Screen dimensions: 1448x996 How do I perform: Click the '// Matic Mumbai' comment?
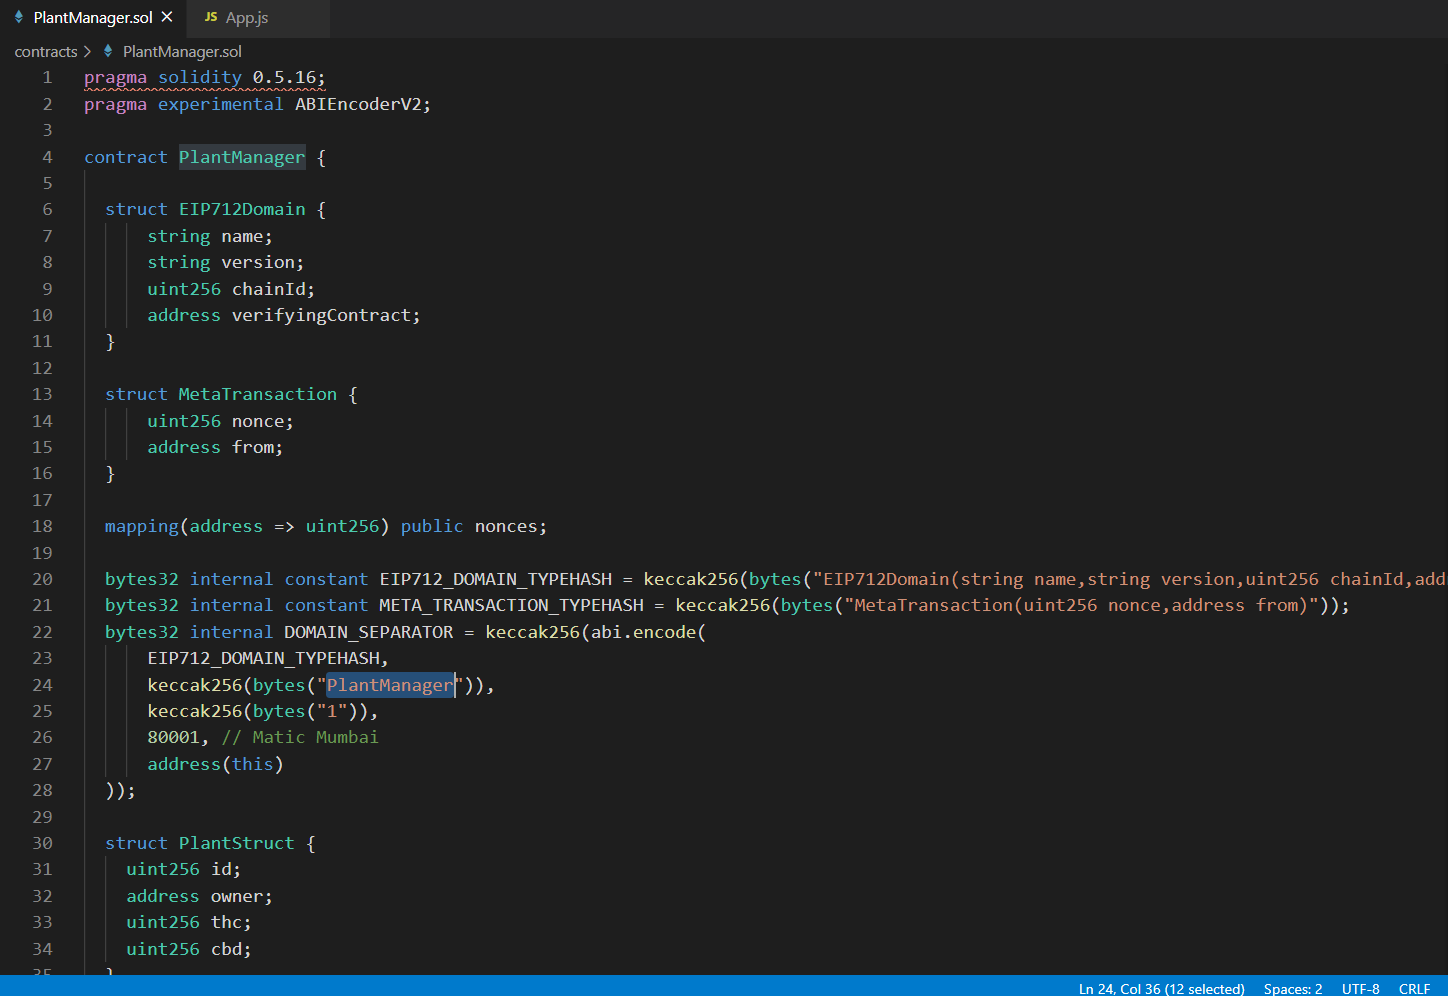[x=300, y=737]
